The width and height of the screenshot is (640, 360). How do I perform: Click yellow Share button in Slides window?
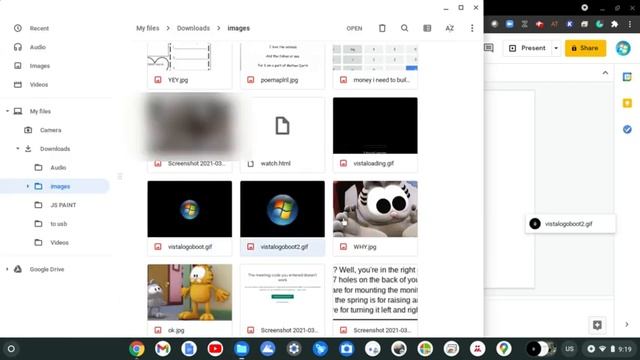[x=585, y=48]
